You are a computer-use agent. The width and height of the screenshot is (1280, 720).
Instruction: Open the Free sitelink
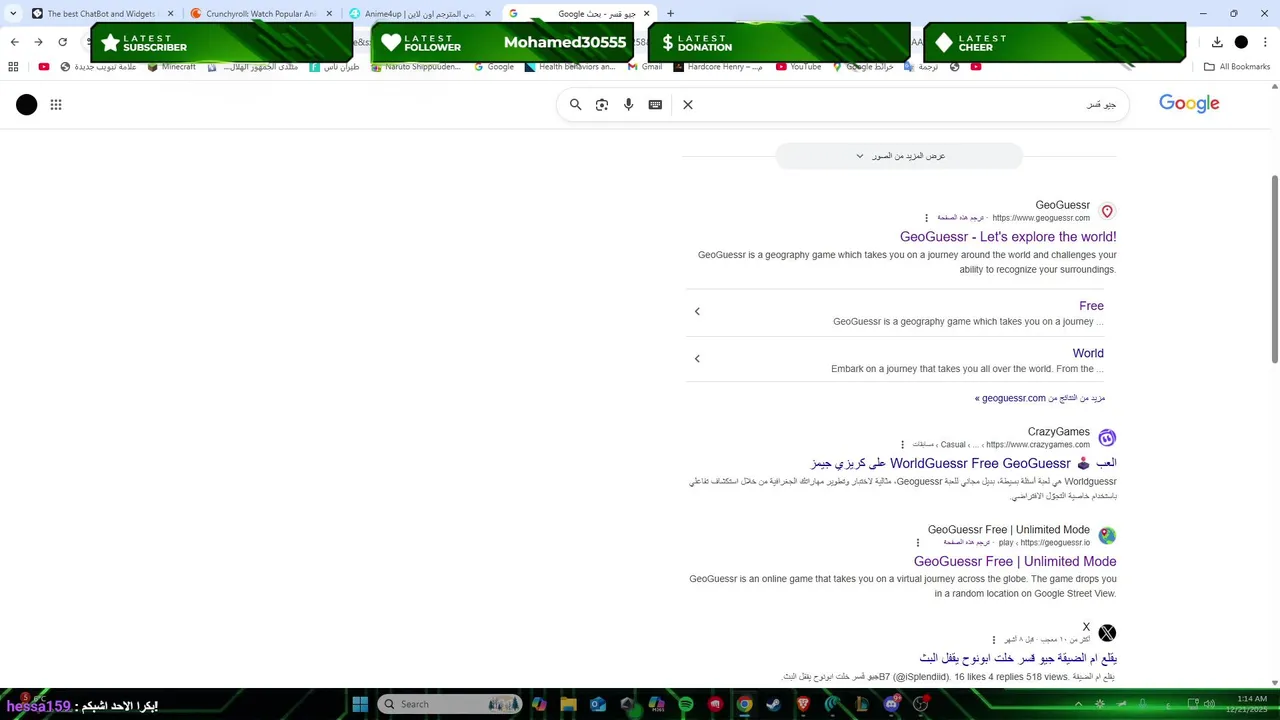pos(1091,306)
